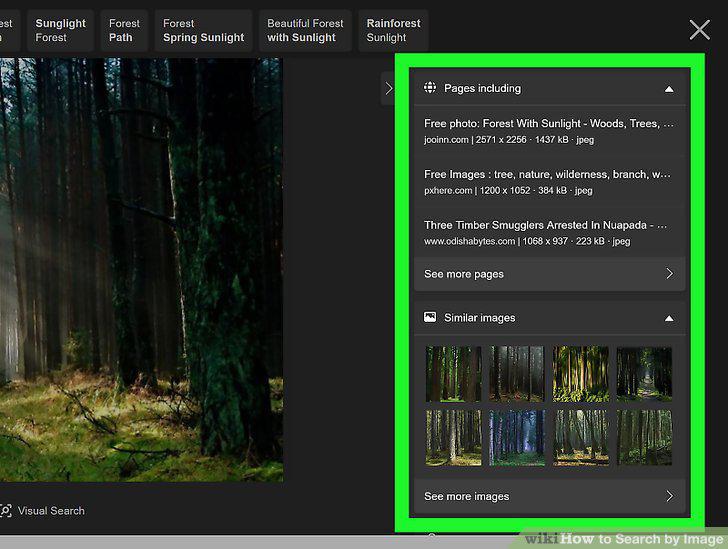Click the globe icon next to Pages including
The width and height of the screenshot is (728, 549).
(430, 87)
